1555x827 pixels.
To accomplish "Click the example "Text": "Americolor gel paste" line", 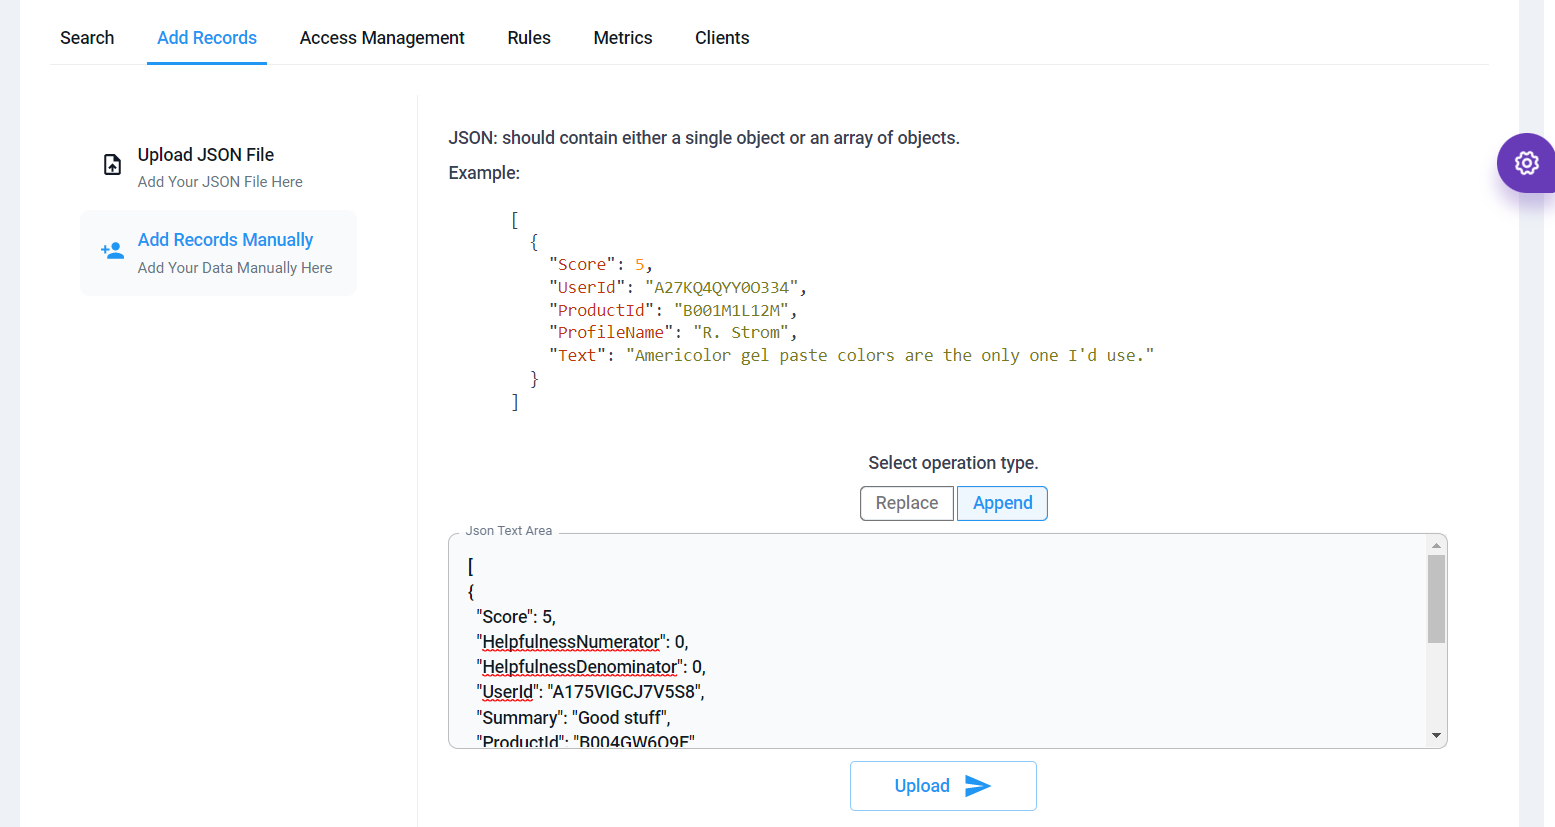I will pyautogui.click(x=851, y=355).
